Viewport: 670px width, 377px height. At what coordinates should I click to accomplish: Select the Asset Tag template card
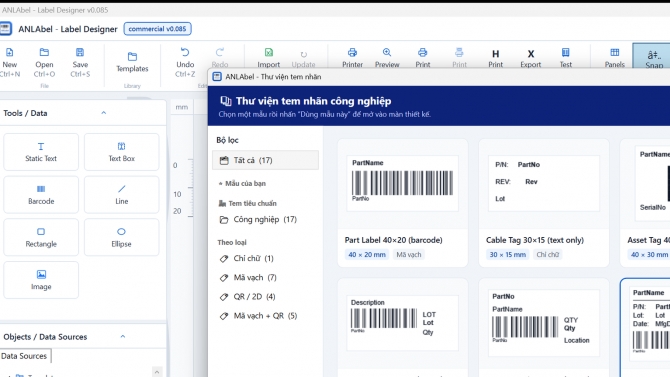click(x=645, y=203)
